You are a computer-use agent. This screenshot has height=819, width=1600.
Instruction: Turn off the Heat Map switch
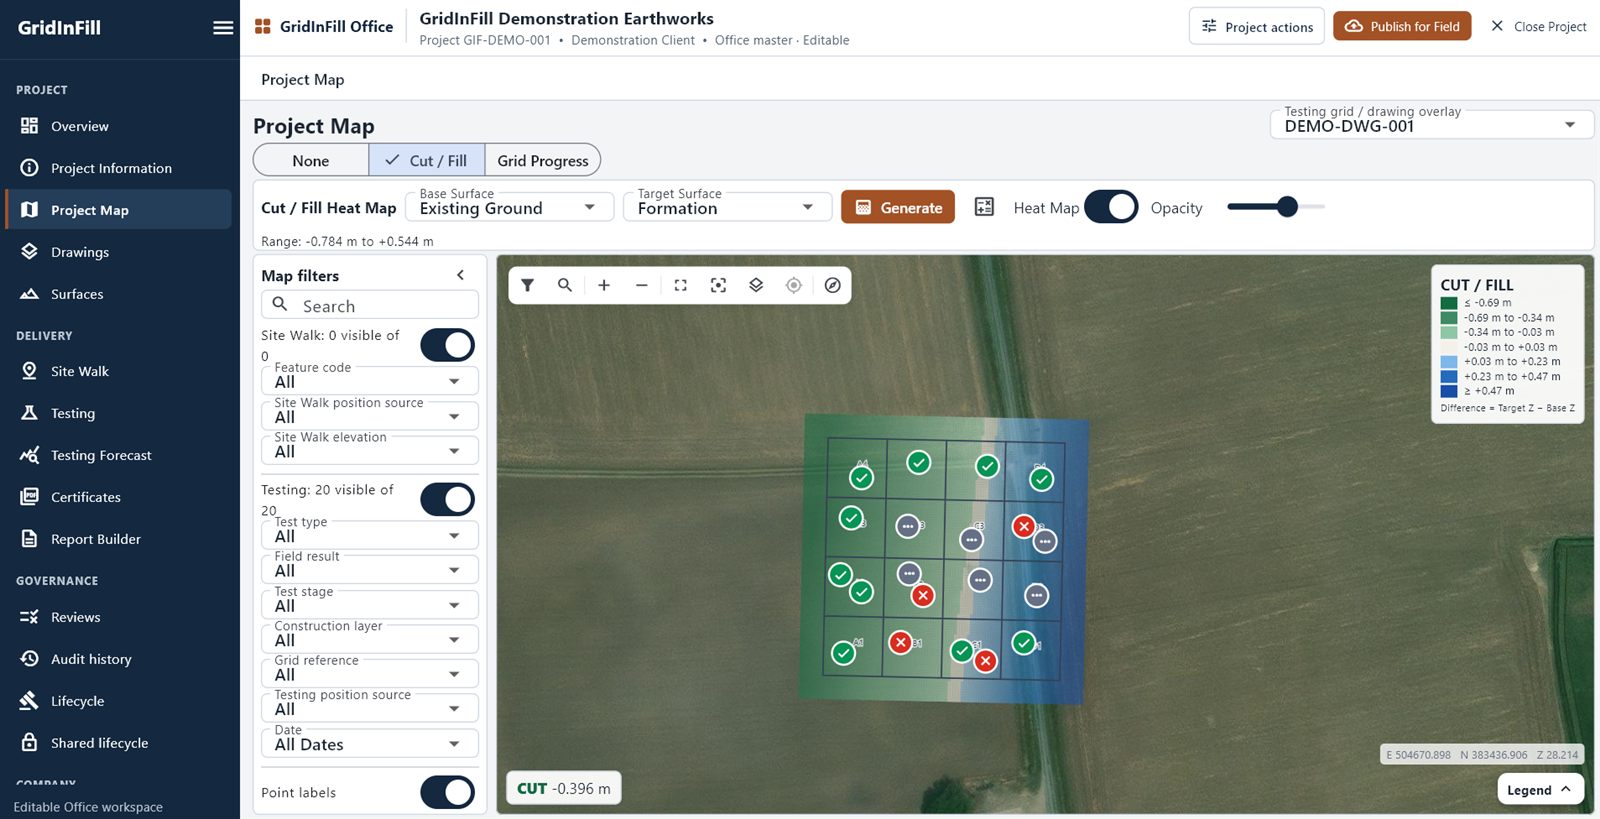pos(1111,207)
